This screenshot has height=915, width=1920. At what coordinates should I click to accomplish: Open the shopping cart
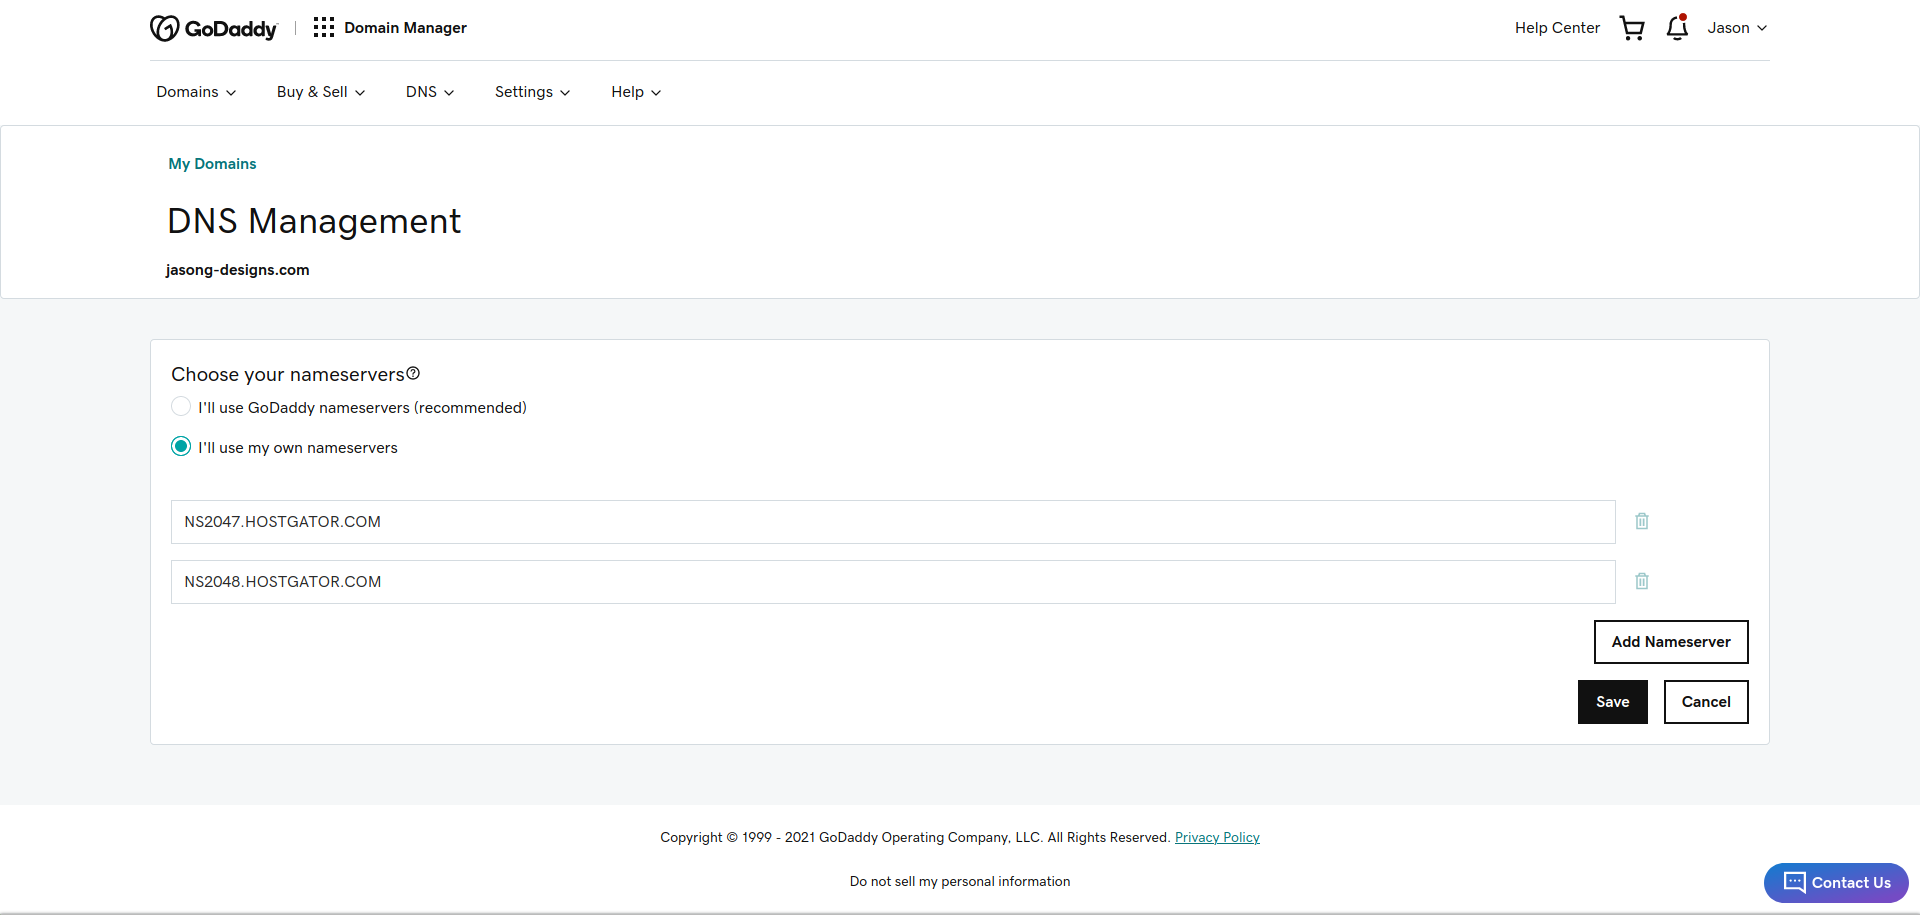pyautogui.click(x=1632, y=28)
